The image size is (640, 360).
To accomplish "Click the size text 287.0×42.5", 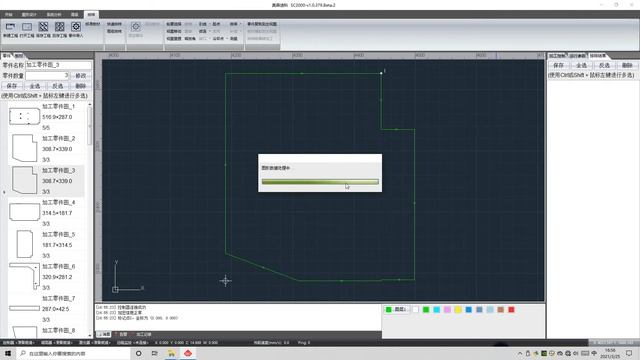I will click(x=56, y=309).
